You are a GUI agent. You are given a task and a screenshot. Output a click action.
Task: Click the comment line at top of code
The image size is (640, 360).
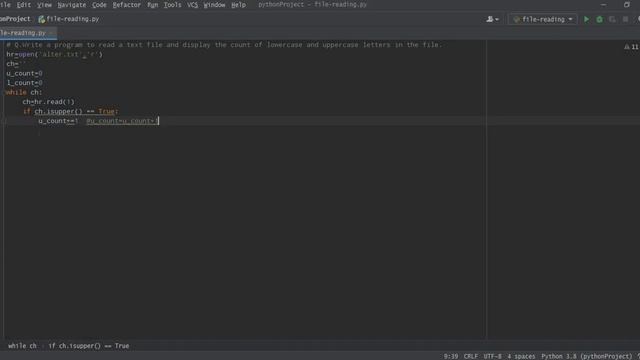tap(224, 45)
